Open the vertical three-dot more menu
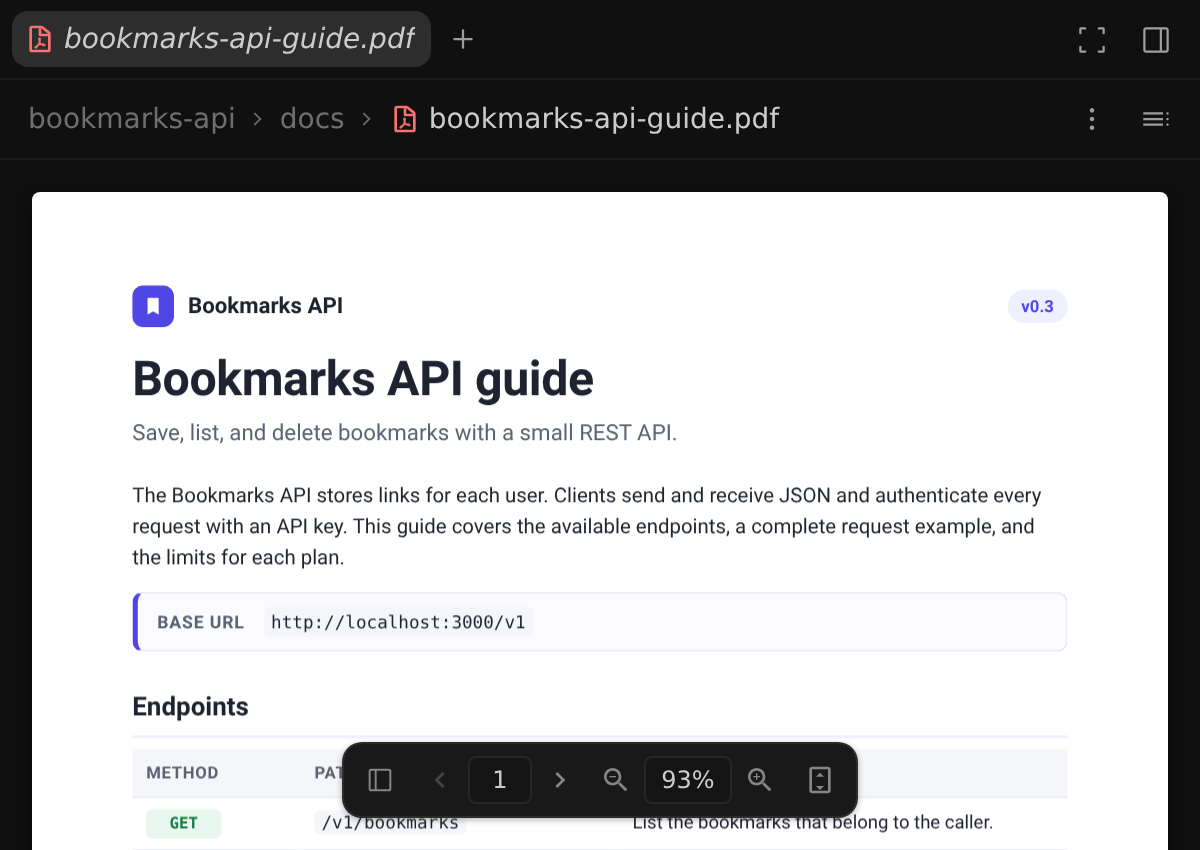This screenshot has height=850, width=1200. coord(1092,119)
